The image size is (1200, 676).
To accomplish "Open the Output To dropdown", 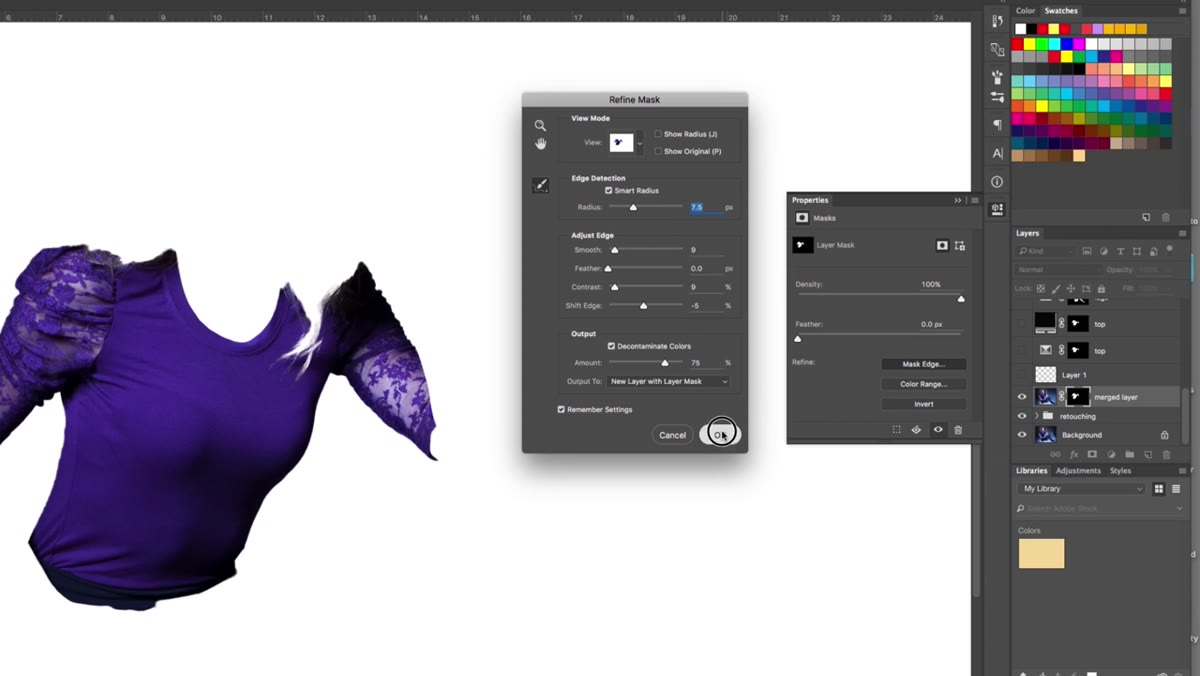I will click(668, 381).
